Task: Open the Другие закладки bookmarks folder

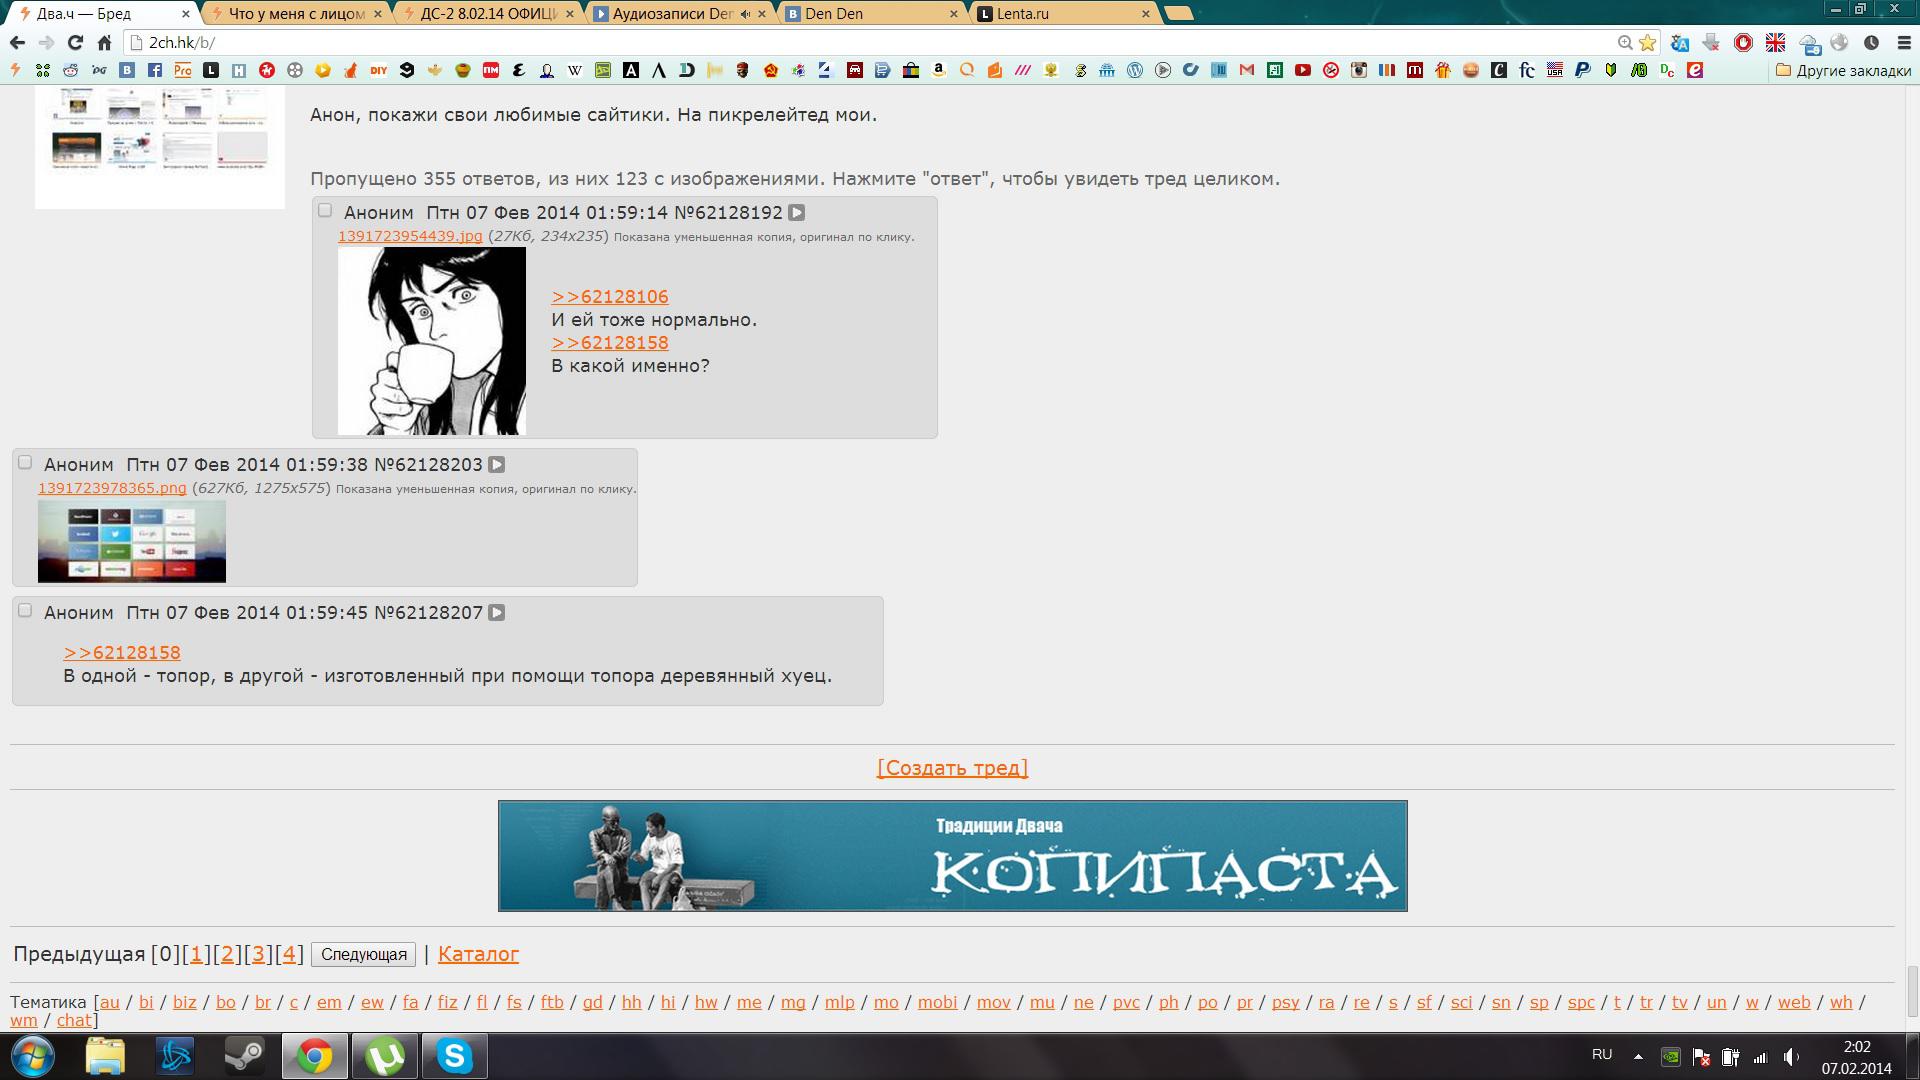Action: coord(1843,70)
